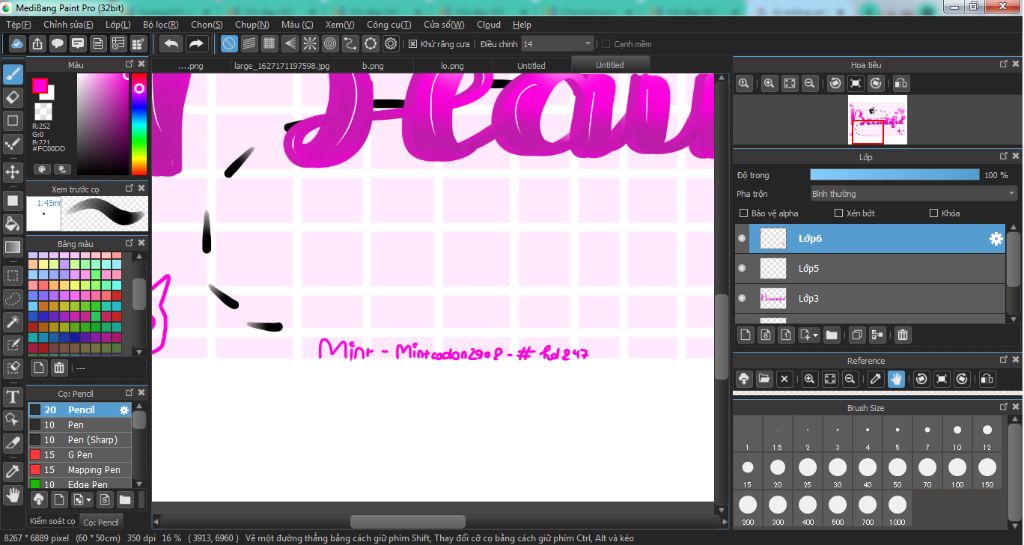This screenshot has width=1024, height=545.
Task: Choose brush size 500 preset
Action: tap(837, 509)
